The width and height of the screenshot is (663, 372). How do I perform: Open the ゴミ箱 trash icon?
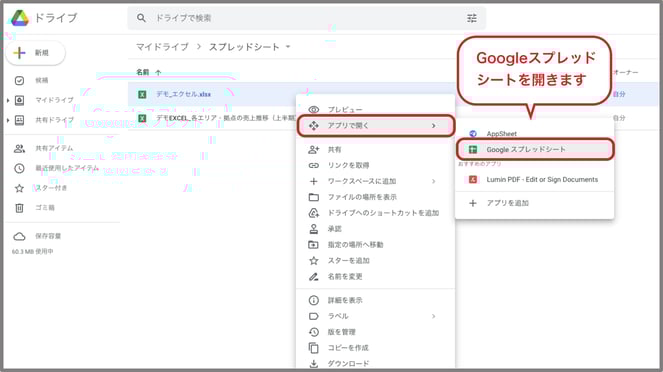click(x=19, y=208)
